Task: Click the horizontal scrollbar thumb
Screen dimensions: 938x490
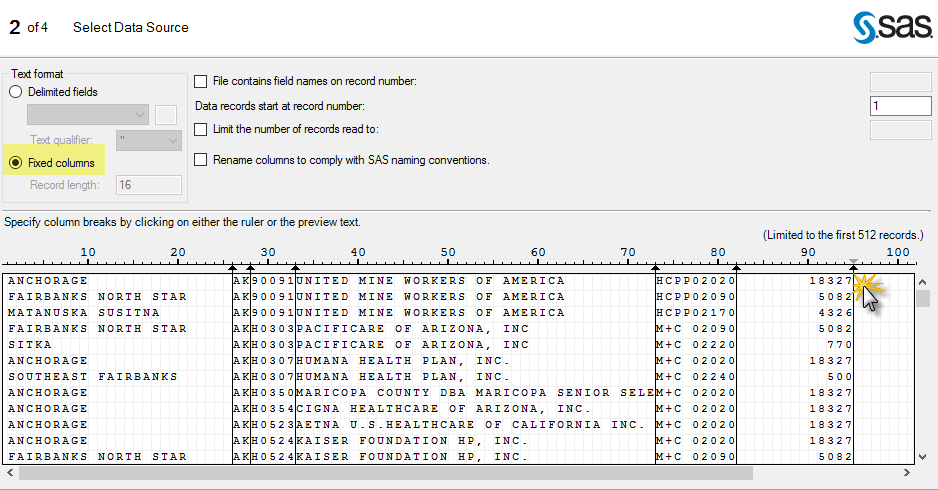Action: [x=386, y=473]
